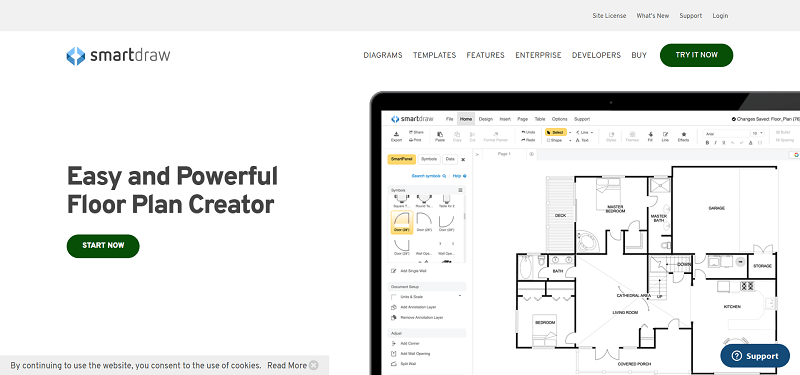
Task: Click the Copy icon in ribbon
Action: coord(457,137)
